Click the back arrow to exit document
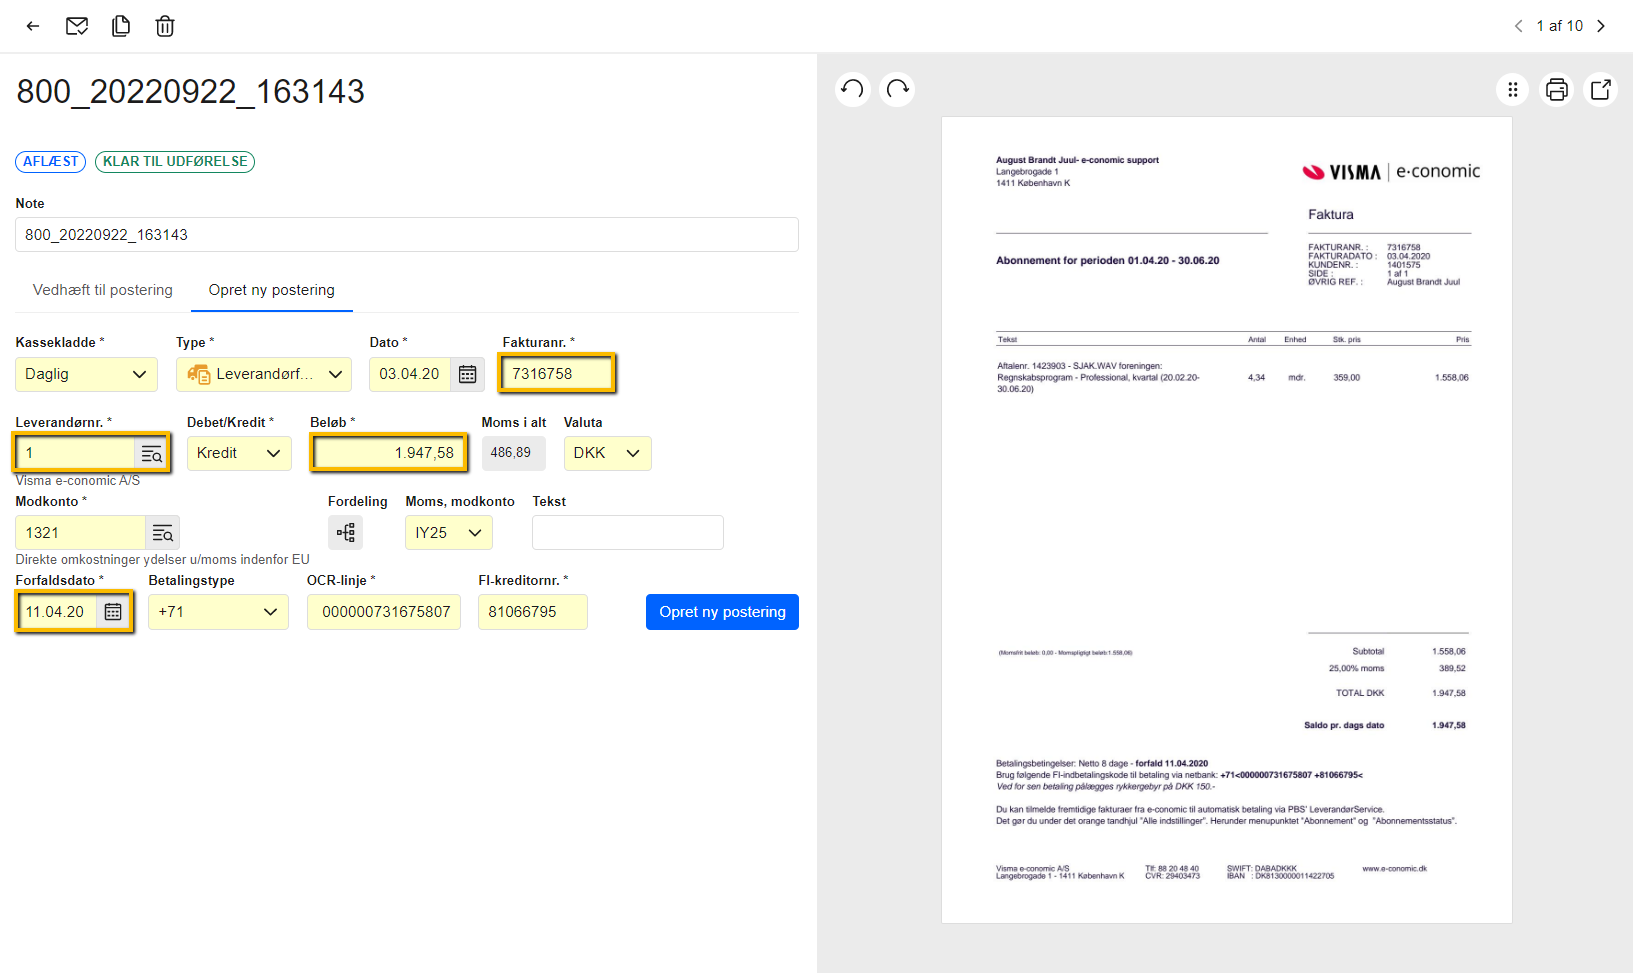 pyautogui.click(x=32, y=26)
